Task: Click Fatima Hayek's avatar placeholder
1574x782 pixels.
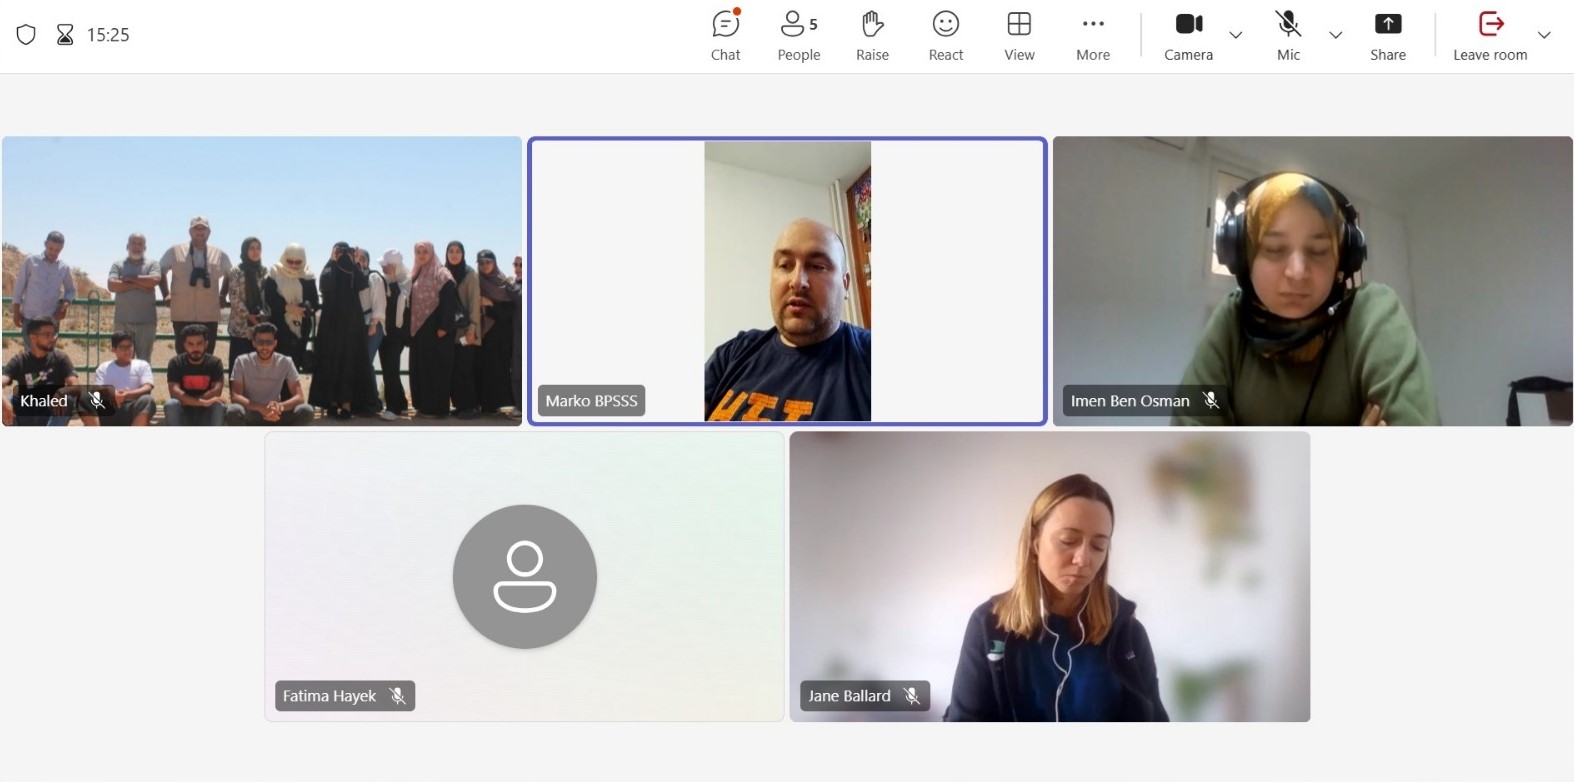Action: click(x=524, y=576)
